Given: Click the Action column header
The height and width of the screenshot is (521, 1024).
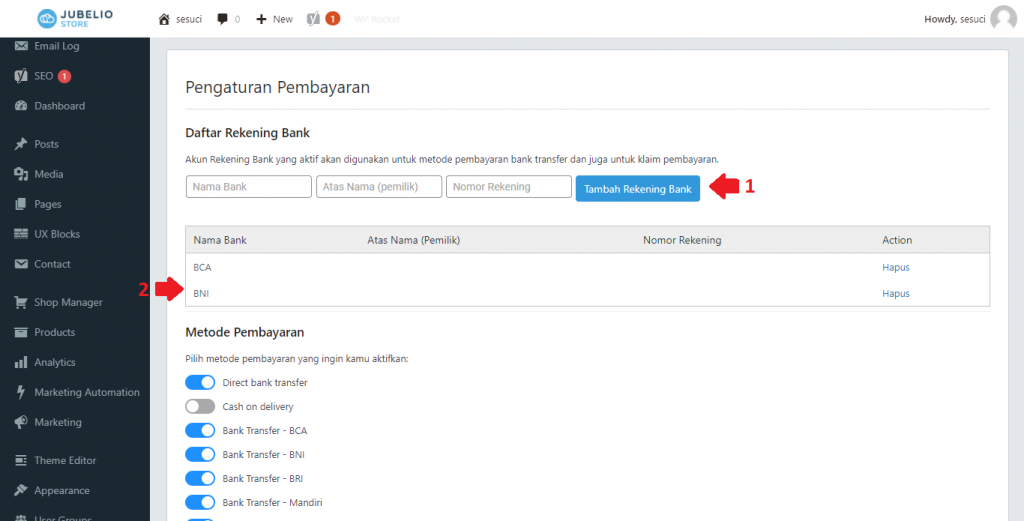Looking at the screenshot, I should coord(897,240).
